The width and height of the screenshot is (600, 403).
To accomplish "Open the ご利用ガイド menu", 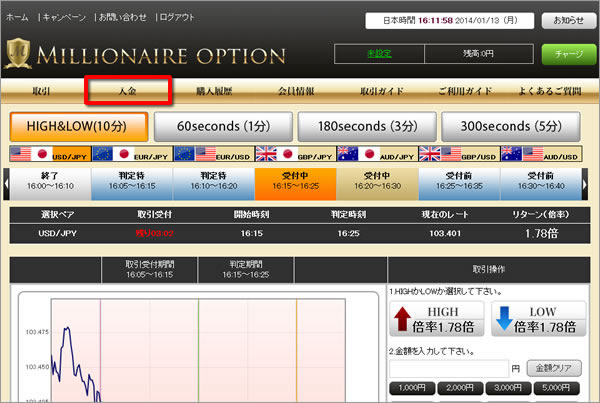I will click(465, 91).
